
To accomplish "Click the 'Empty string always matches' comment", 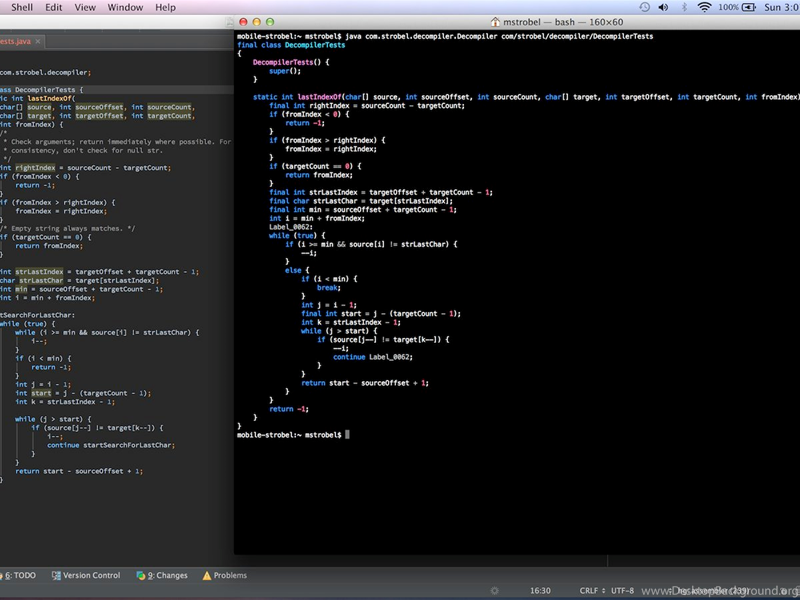I will (67, 229).
